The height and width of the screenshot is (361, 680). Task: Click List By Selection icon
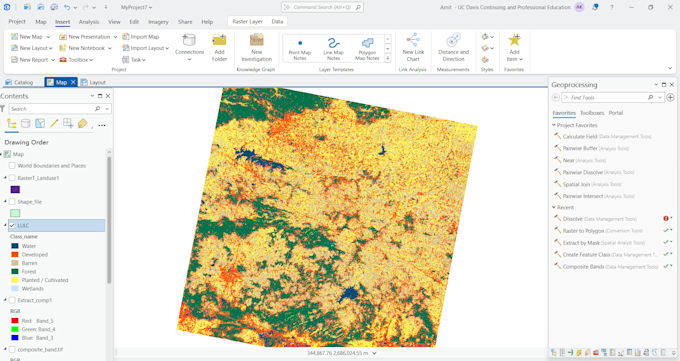pyautogui.click(x=40, y=124)
